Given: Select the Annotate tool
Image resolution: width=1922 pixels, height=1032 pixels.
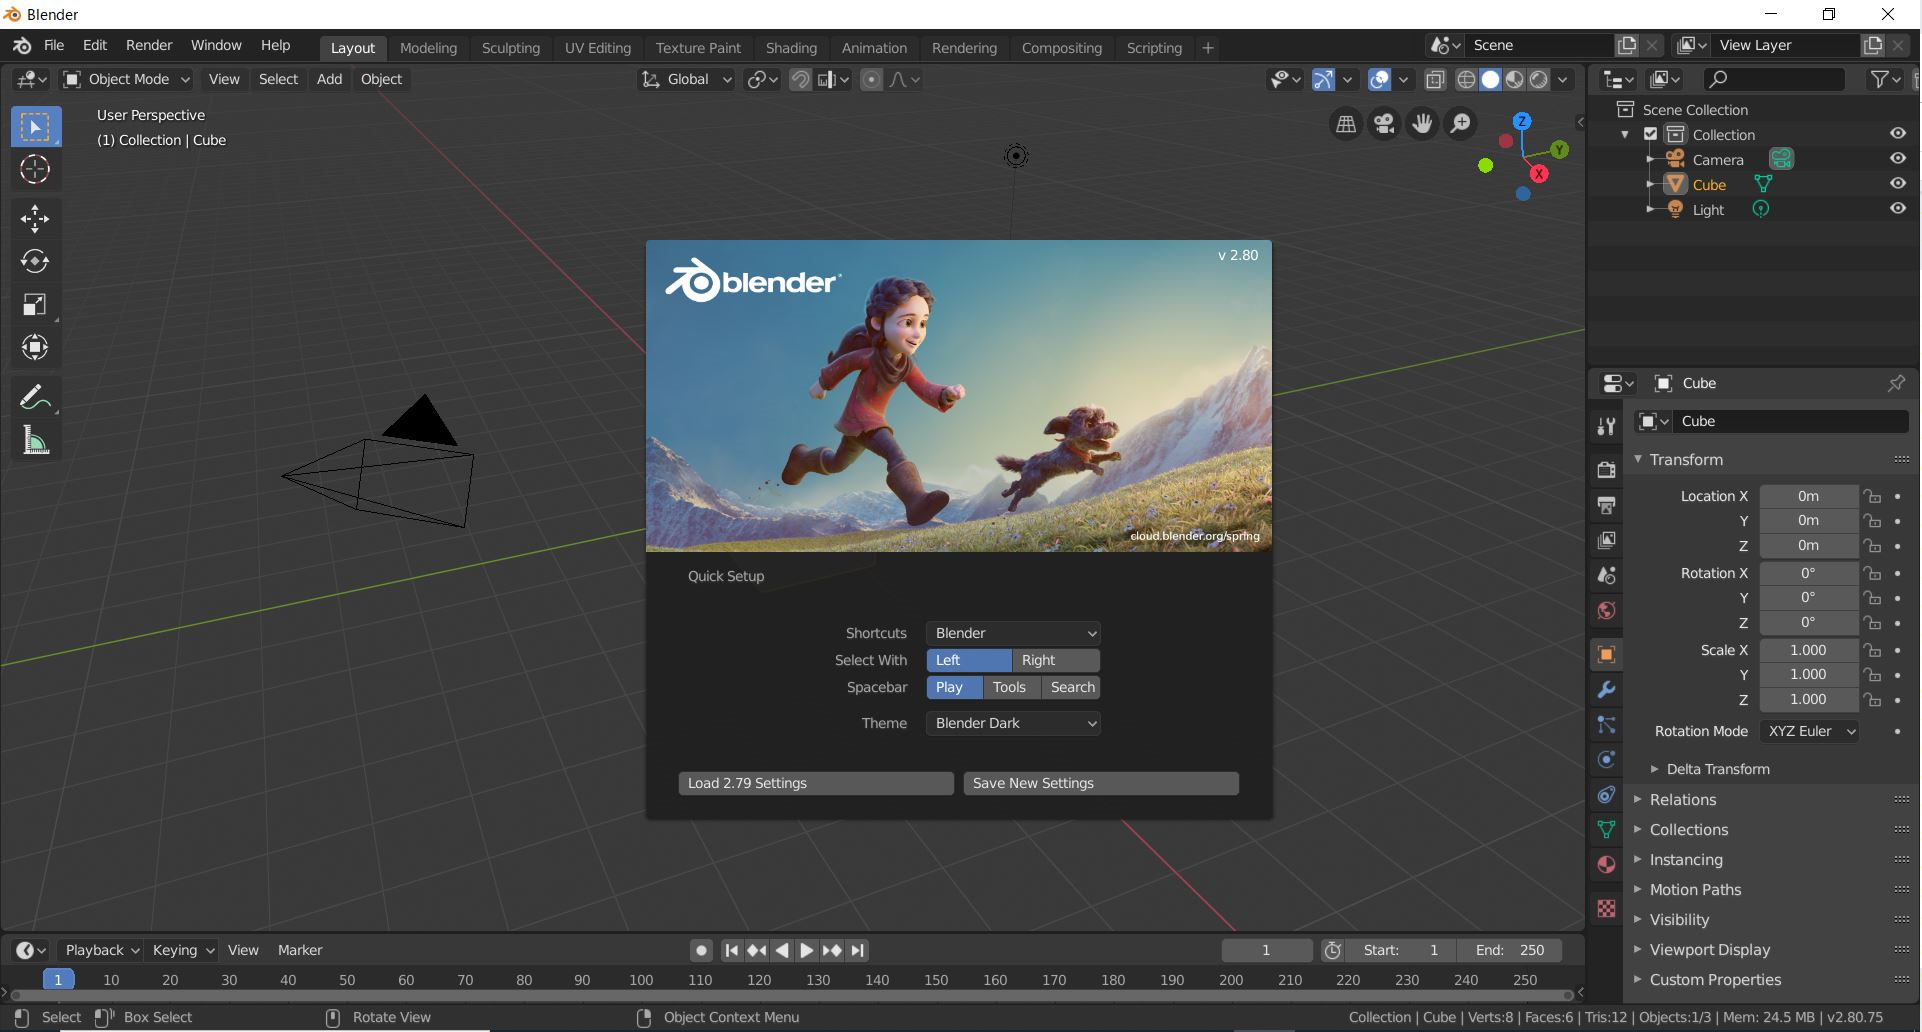Looking at the screenshot, I should tap(35, 397).
